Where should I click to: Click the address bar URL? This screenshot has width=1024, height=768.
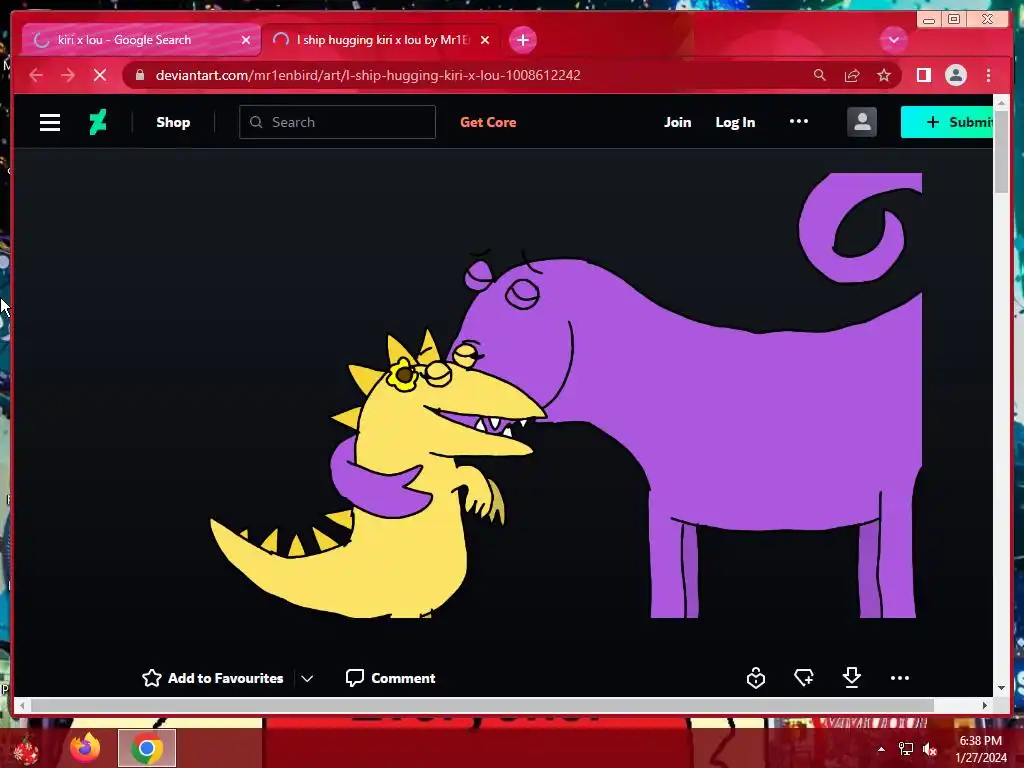[x=368, y=75]
